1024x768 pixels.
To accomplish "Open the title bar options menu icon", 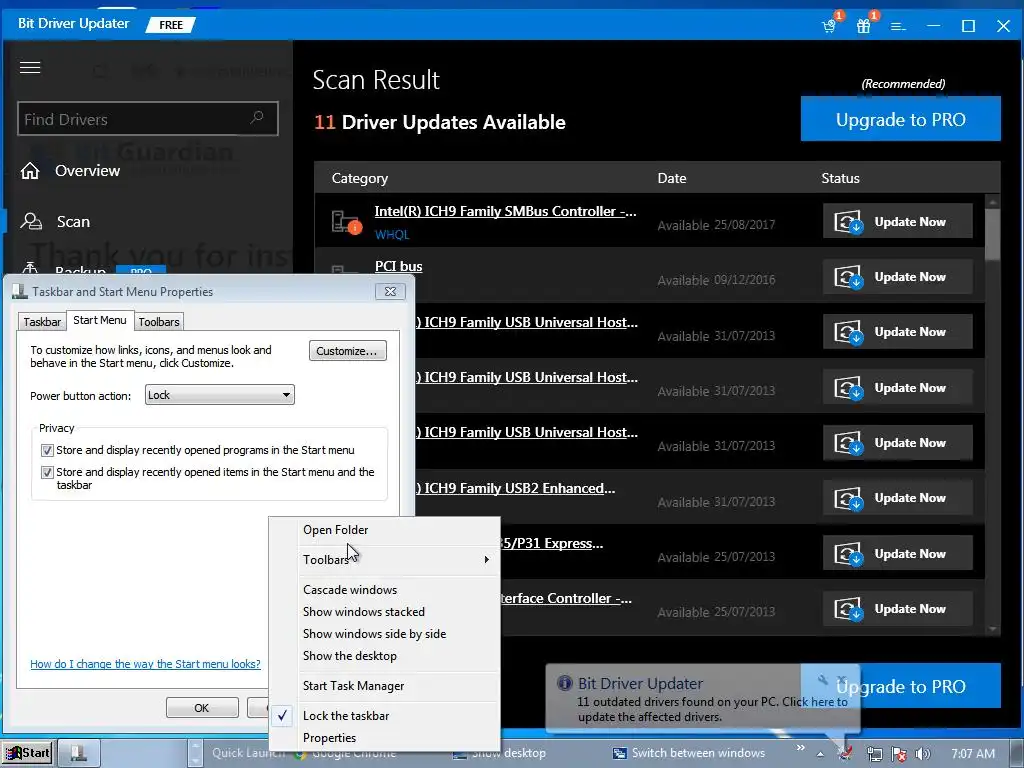I will click(x=898, y=27).
